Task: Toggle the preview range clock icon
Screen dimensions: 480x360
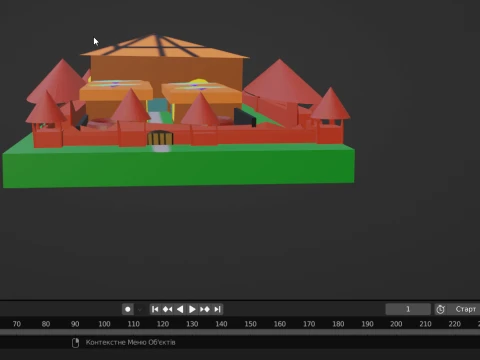Action: pyautogui.click(x=441, y=309)
